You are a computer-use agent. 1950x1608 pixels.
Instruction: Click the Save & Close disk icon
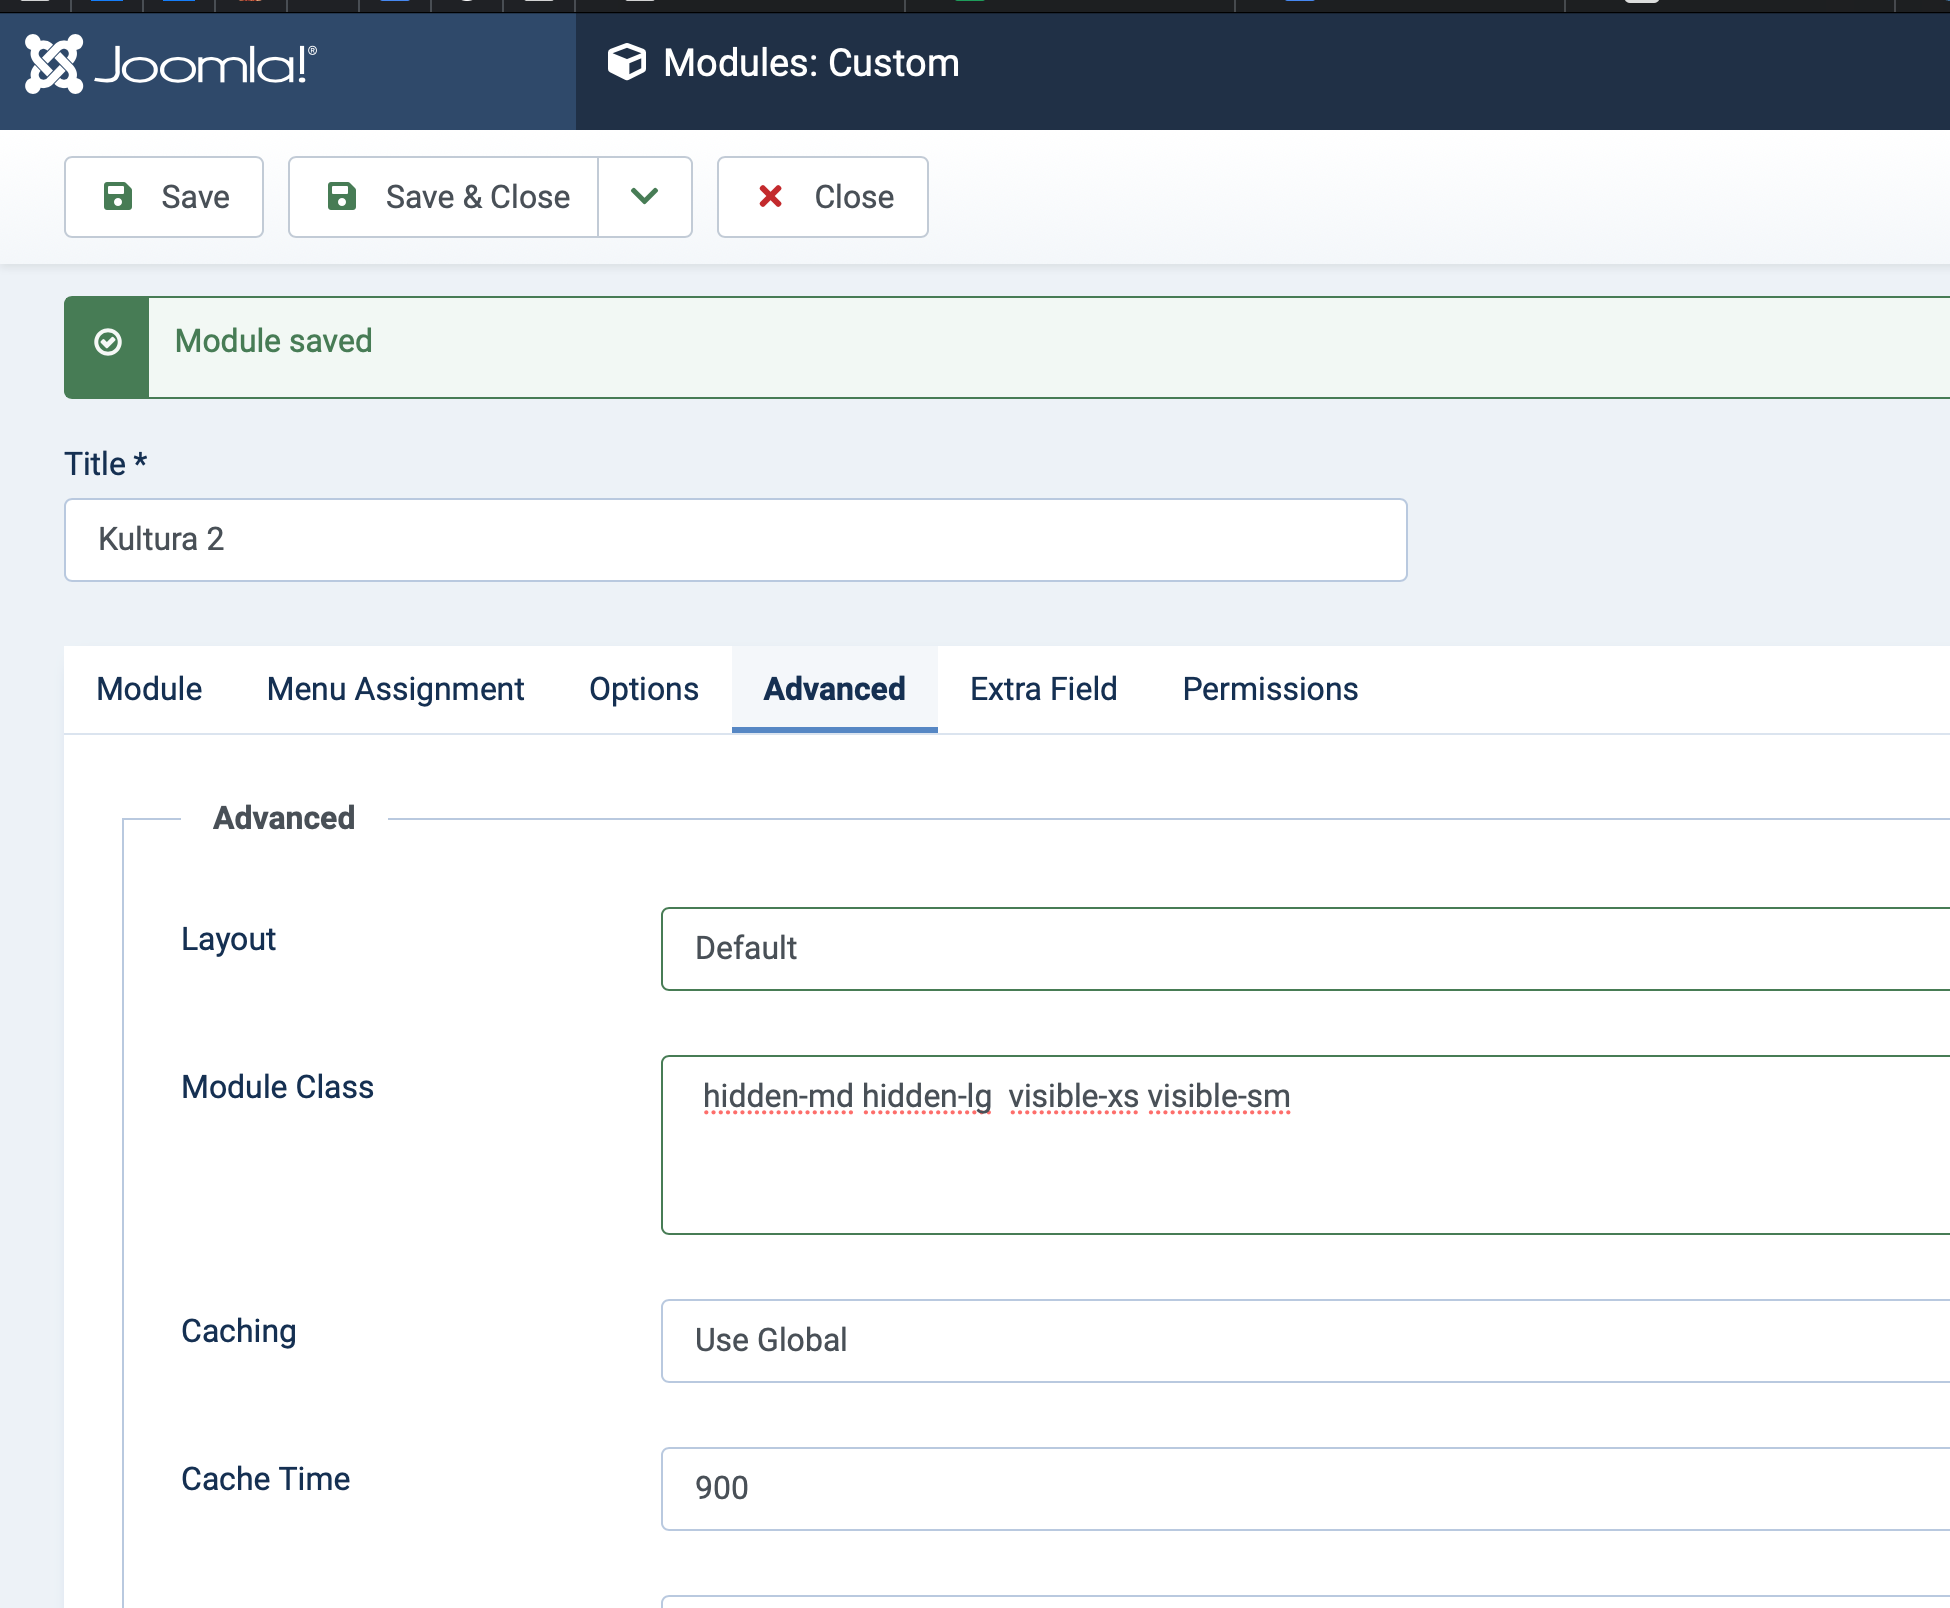(x=342, y=196)
